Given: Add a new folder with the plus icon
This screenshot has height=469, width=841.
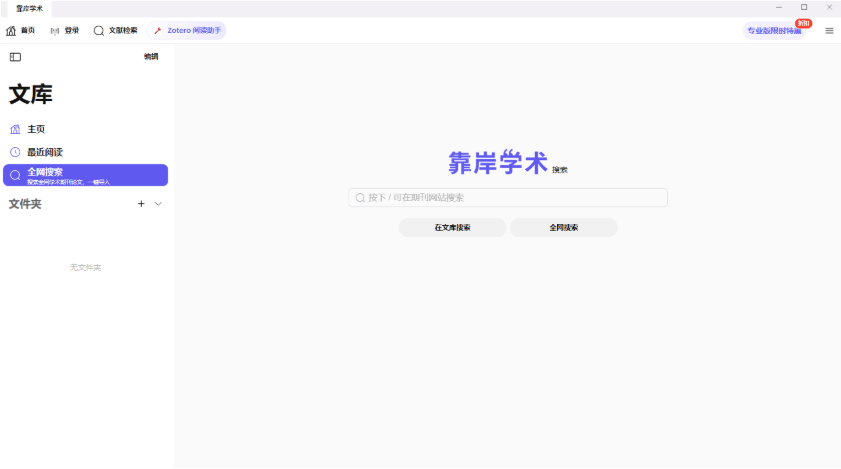Looking at the screenshot, I should 141,204.
